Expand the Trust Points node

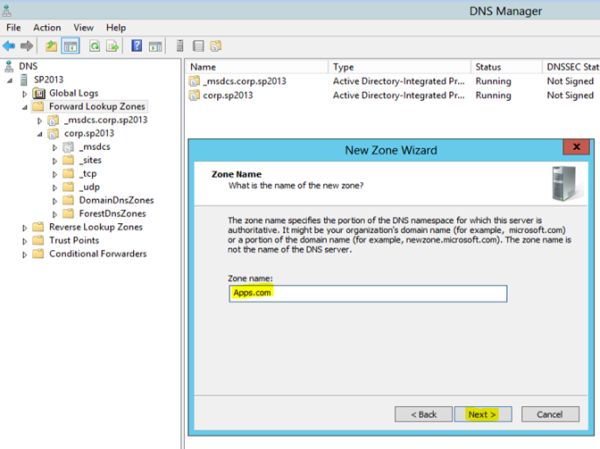tap(24, 242)
